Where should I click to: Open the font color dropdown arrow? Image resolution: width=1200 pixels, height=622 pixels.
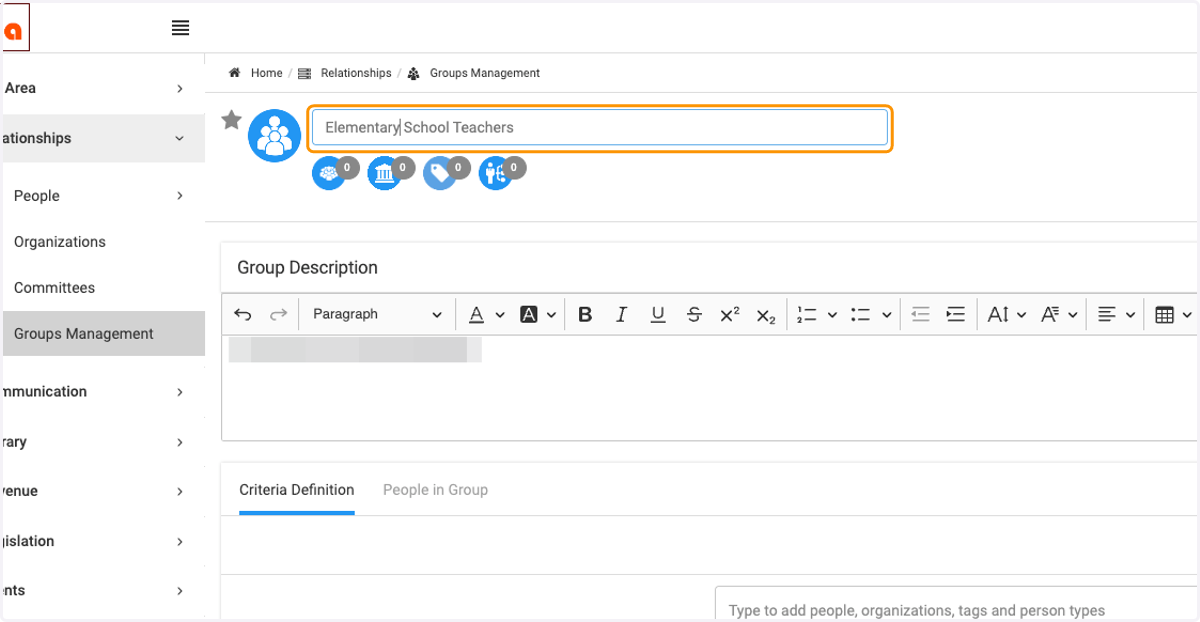500,315
